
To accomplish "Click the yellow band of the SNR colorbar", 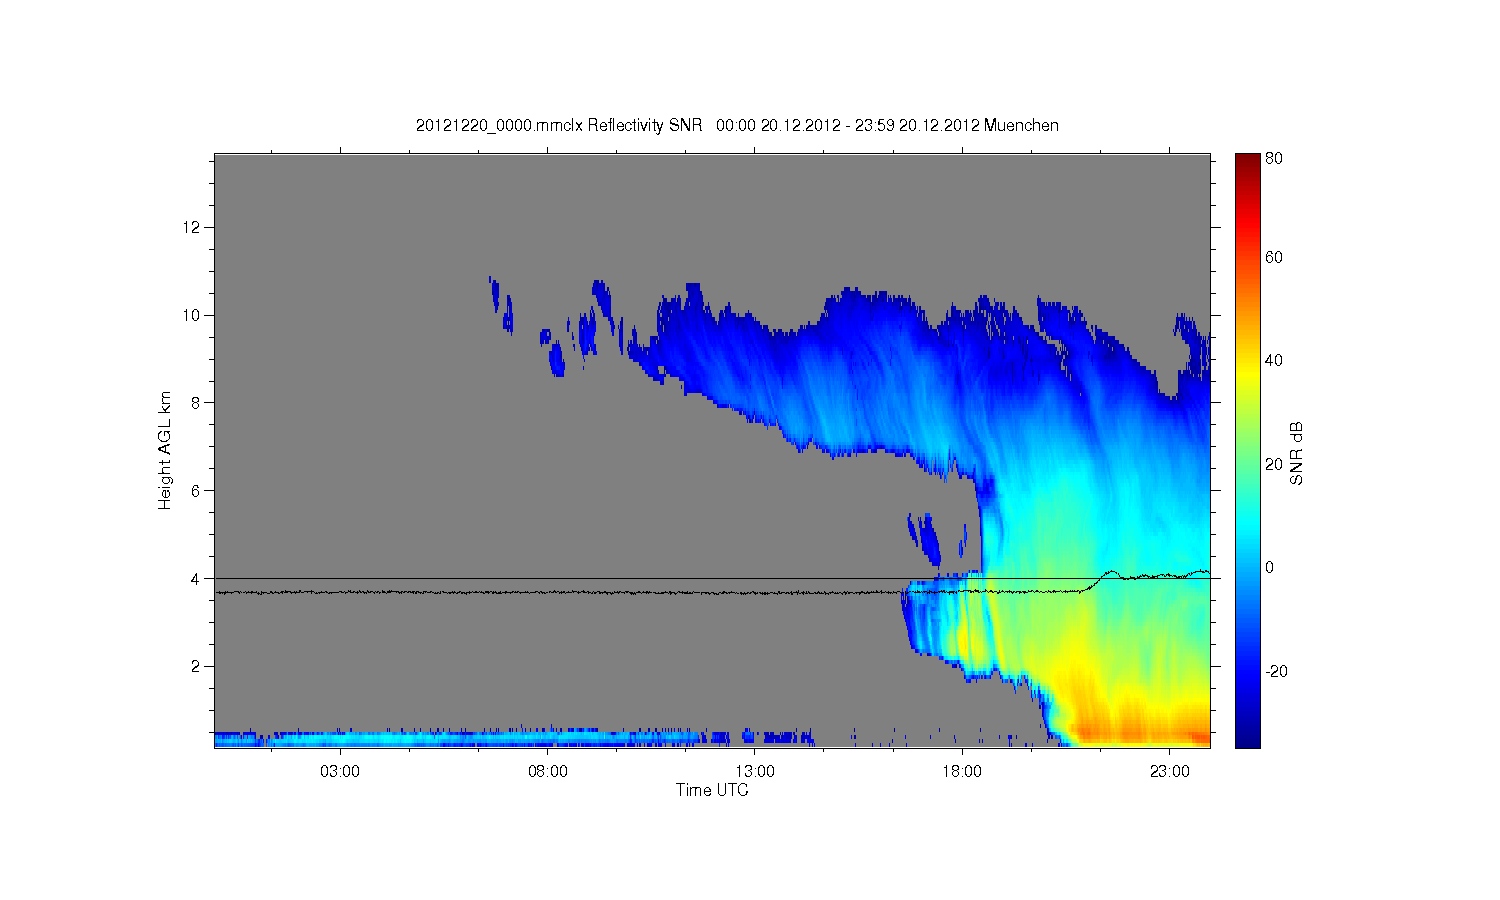I will [x=1247, y=375].
